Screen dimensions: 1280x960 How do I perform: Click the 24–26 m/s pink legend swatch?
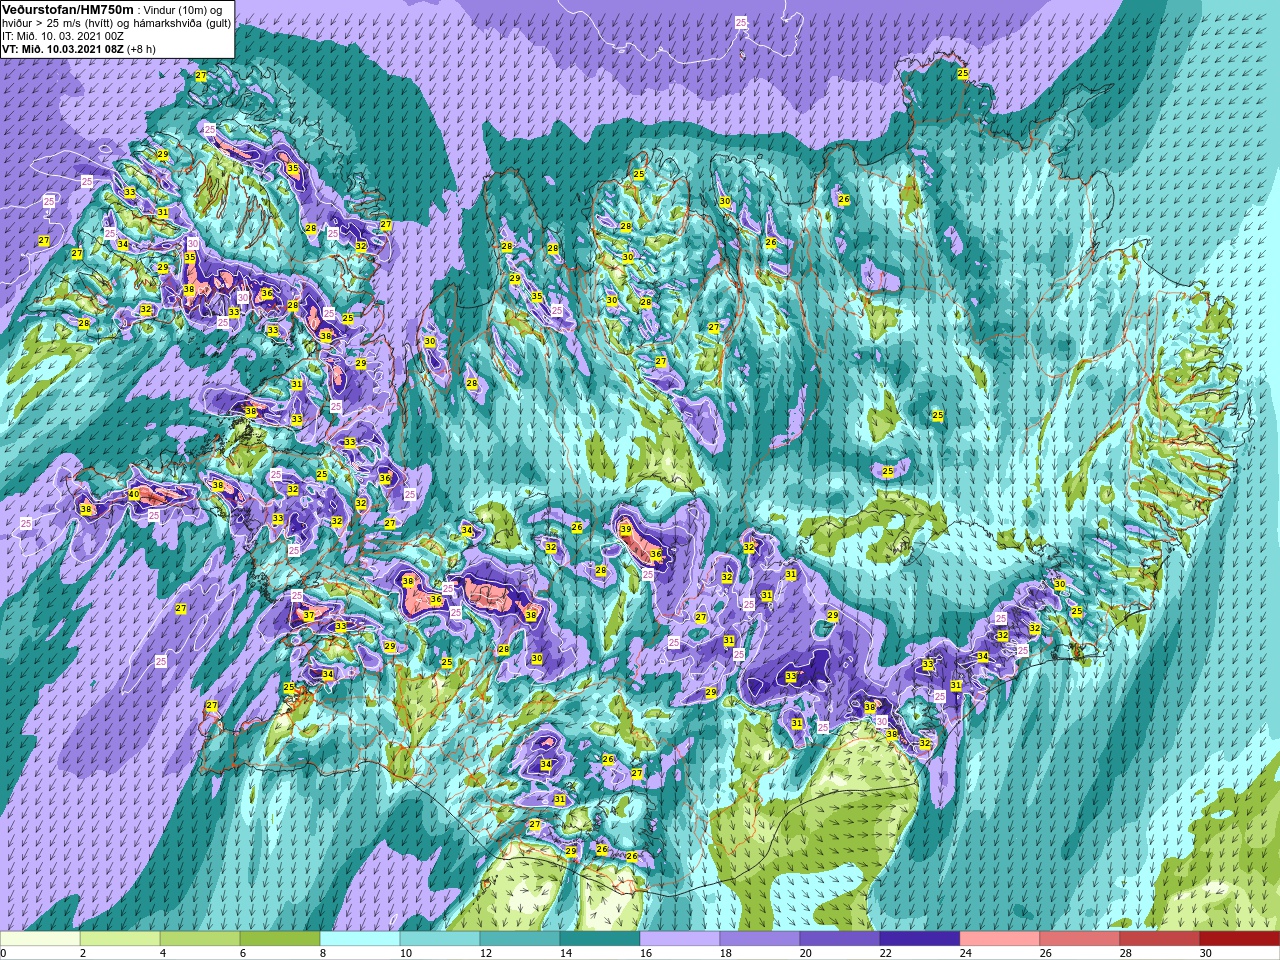[1000, 939]
